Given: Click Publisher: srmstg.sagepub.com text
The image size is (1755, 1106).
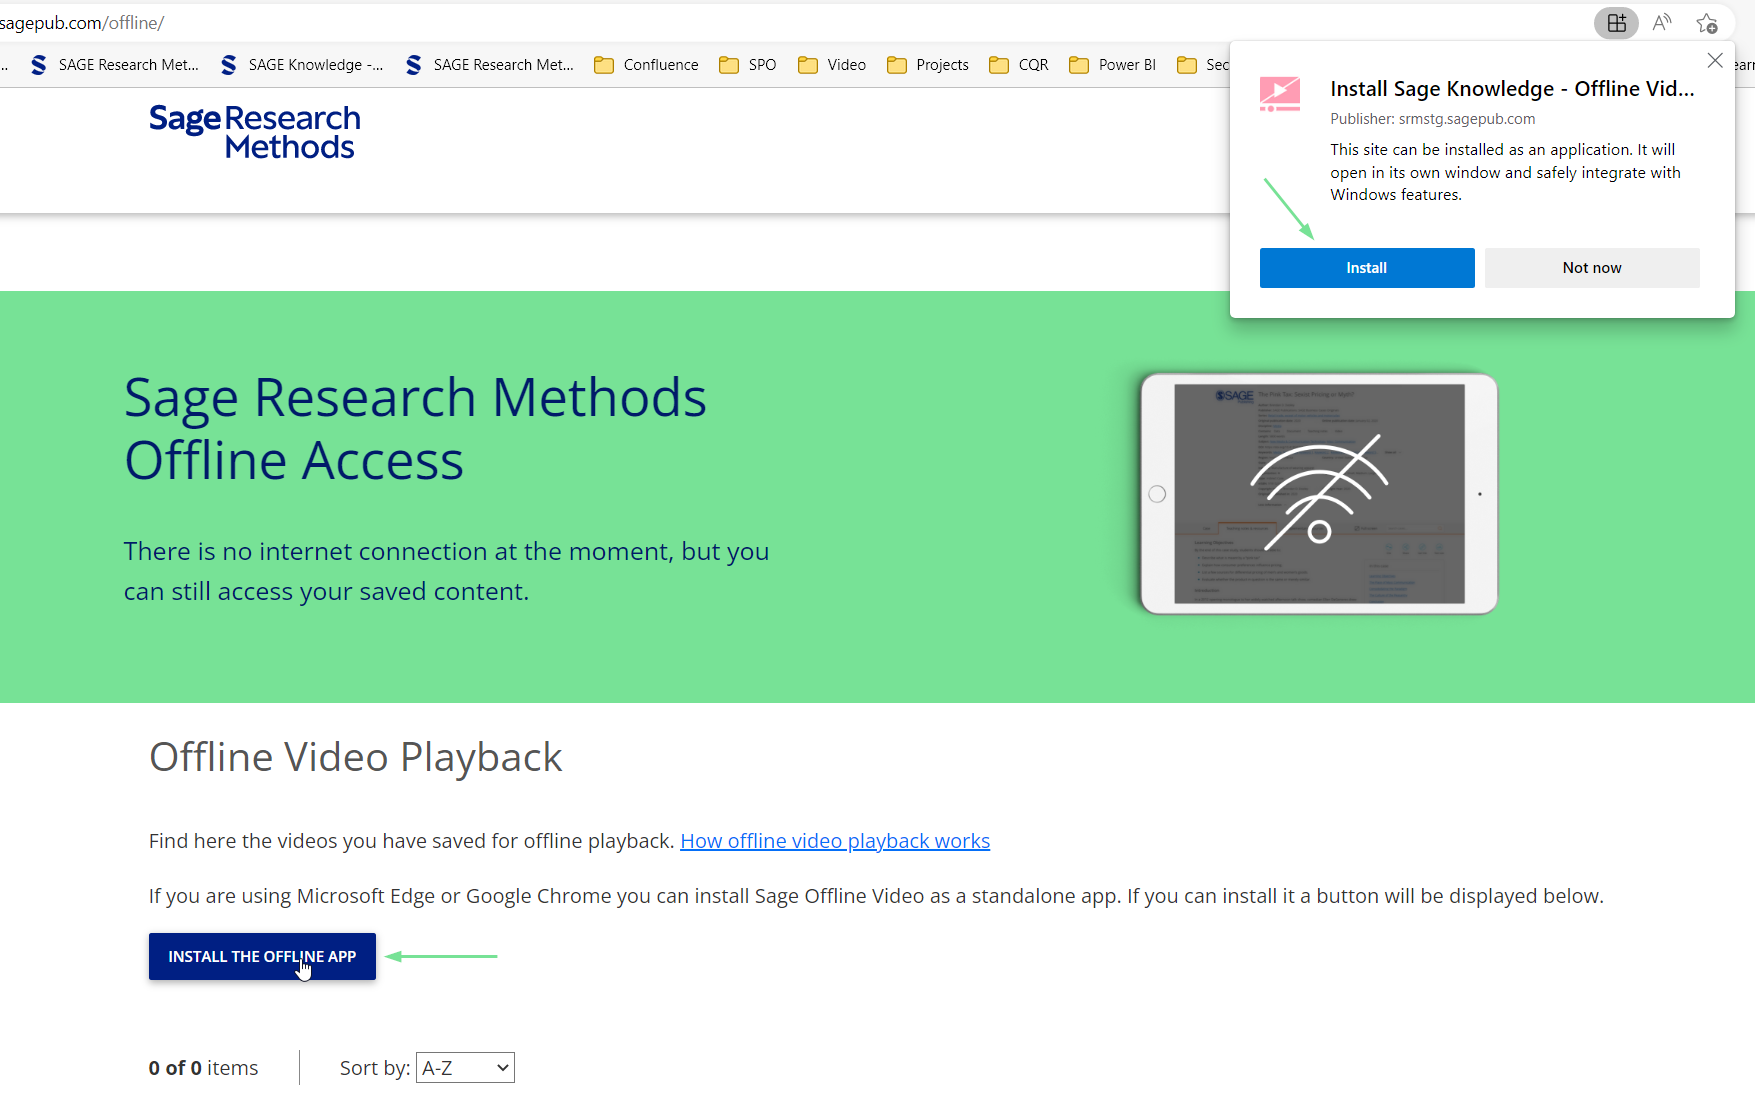Looking at the screenshot, I should pos(1433,119).
